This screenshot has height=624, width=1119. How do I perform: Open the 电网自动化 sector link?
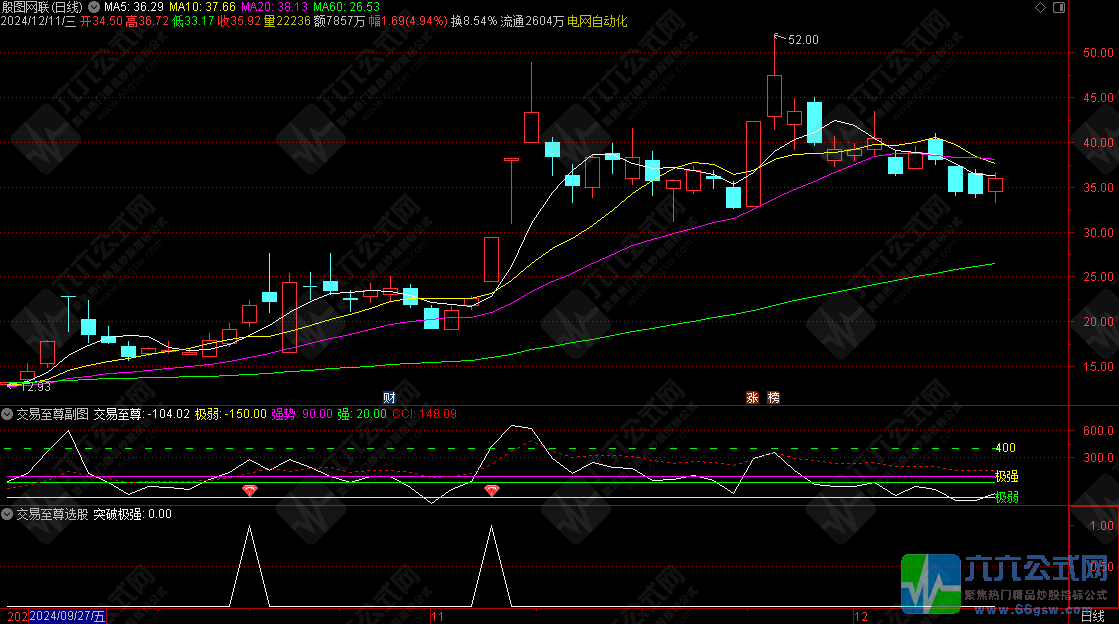[x=597, y=21]
